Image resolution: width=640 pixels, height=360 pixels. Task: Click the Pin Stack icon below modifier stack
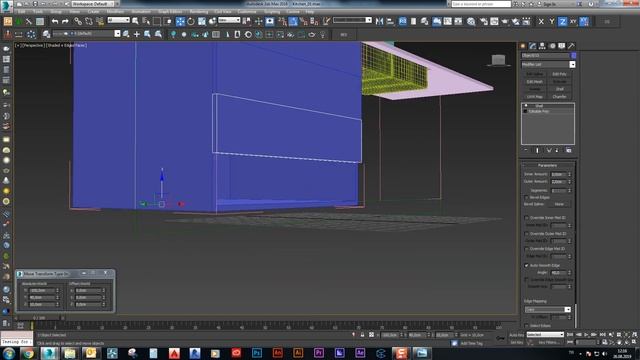click(526, 150)
